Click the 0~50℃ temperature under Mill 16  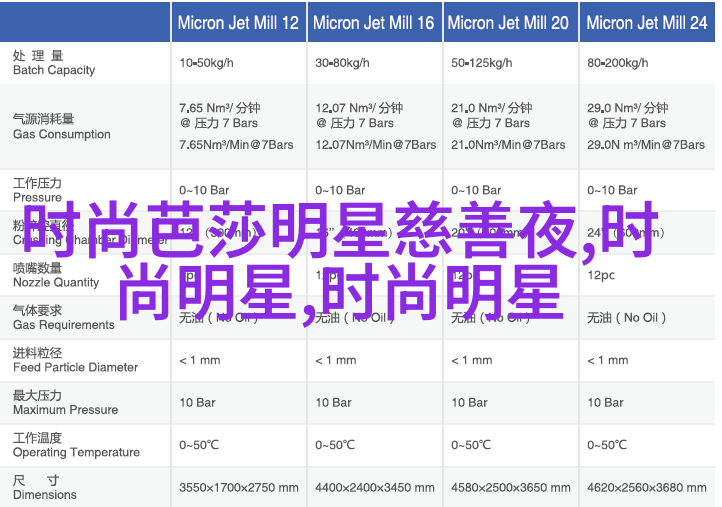[x=335, y=445]
